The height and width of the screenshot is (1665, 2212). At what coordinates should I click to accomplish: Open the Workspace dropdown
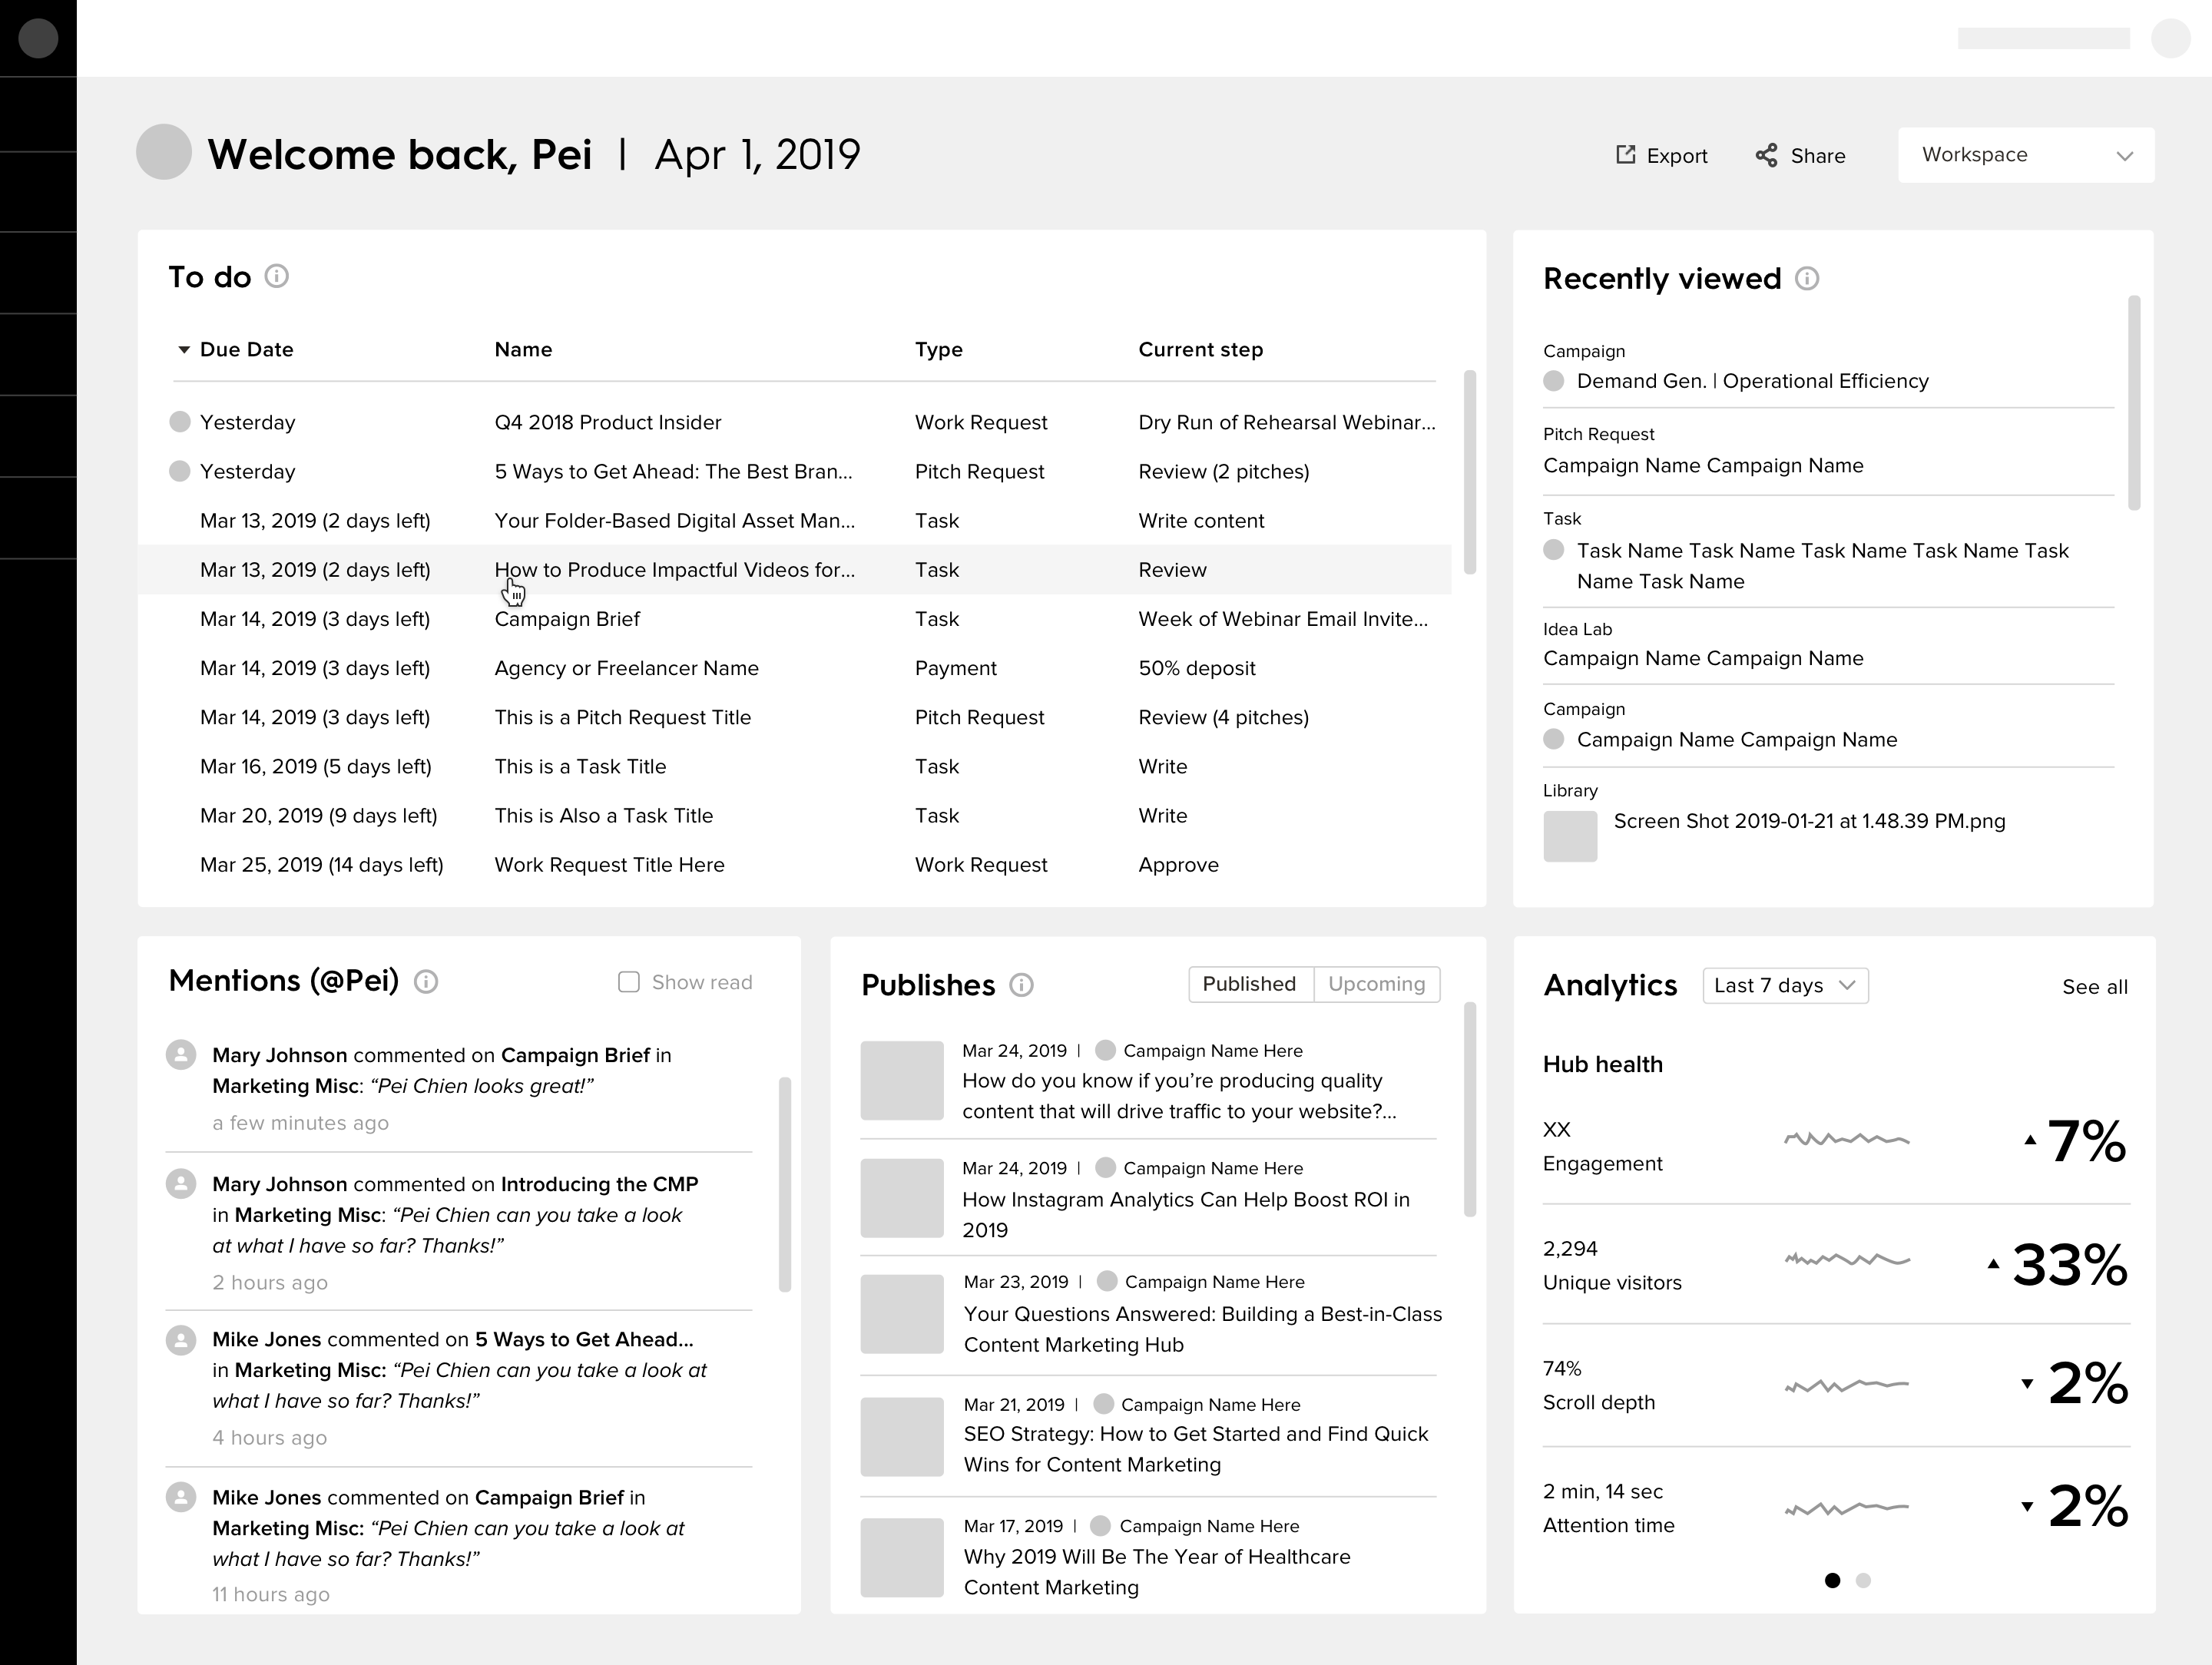pos(2026,155)
